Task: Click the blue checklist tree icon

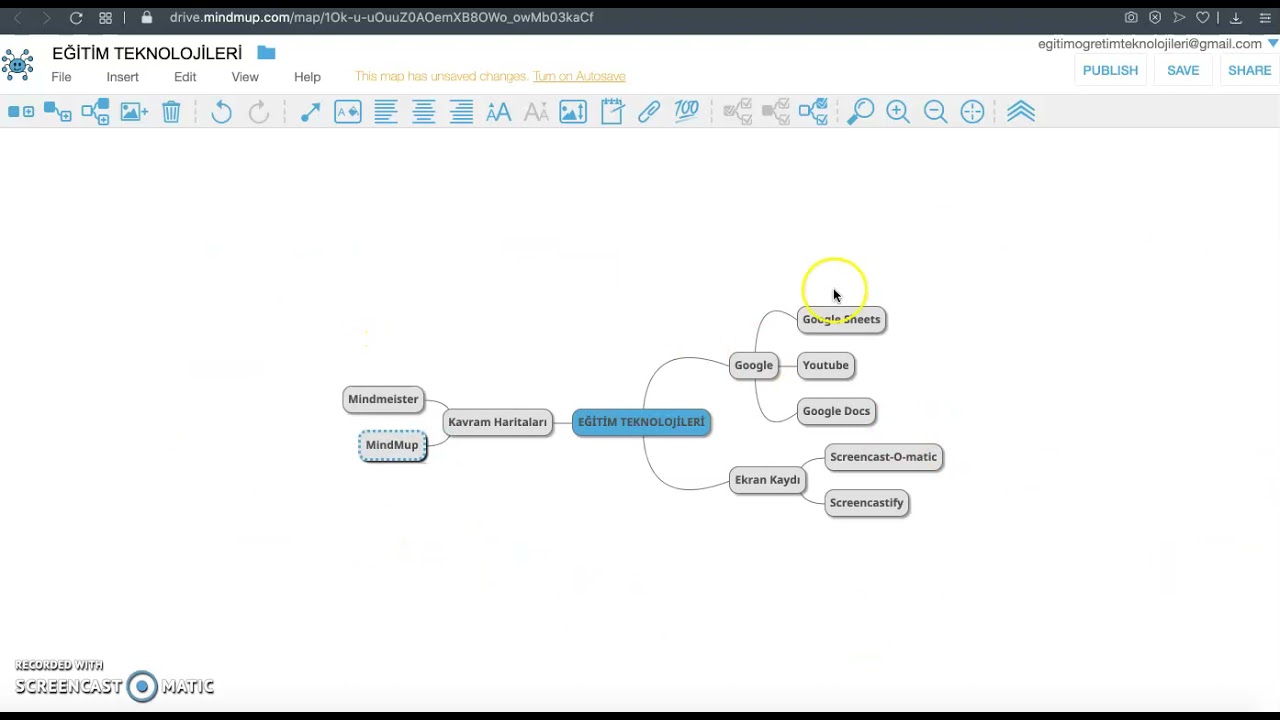Action: 813,112
